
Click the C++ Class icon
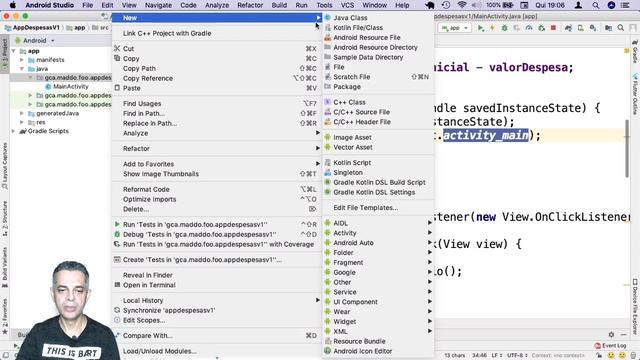point(327,102)
